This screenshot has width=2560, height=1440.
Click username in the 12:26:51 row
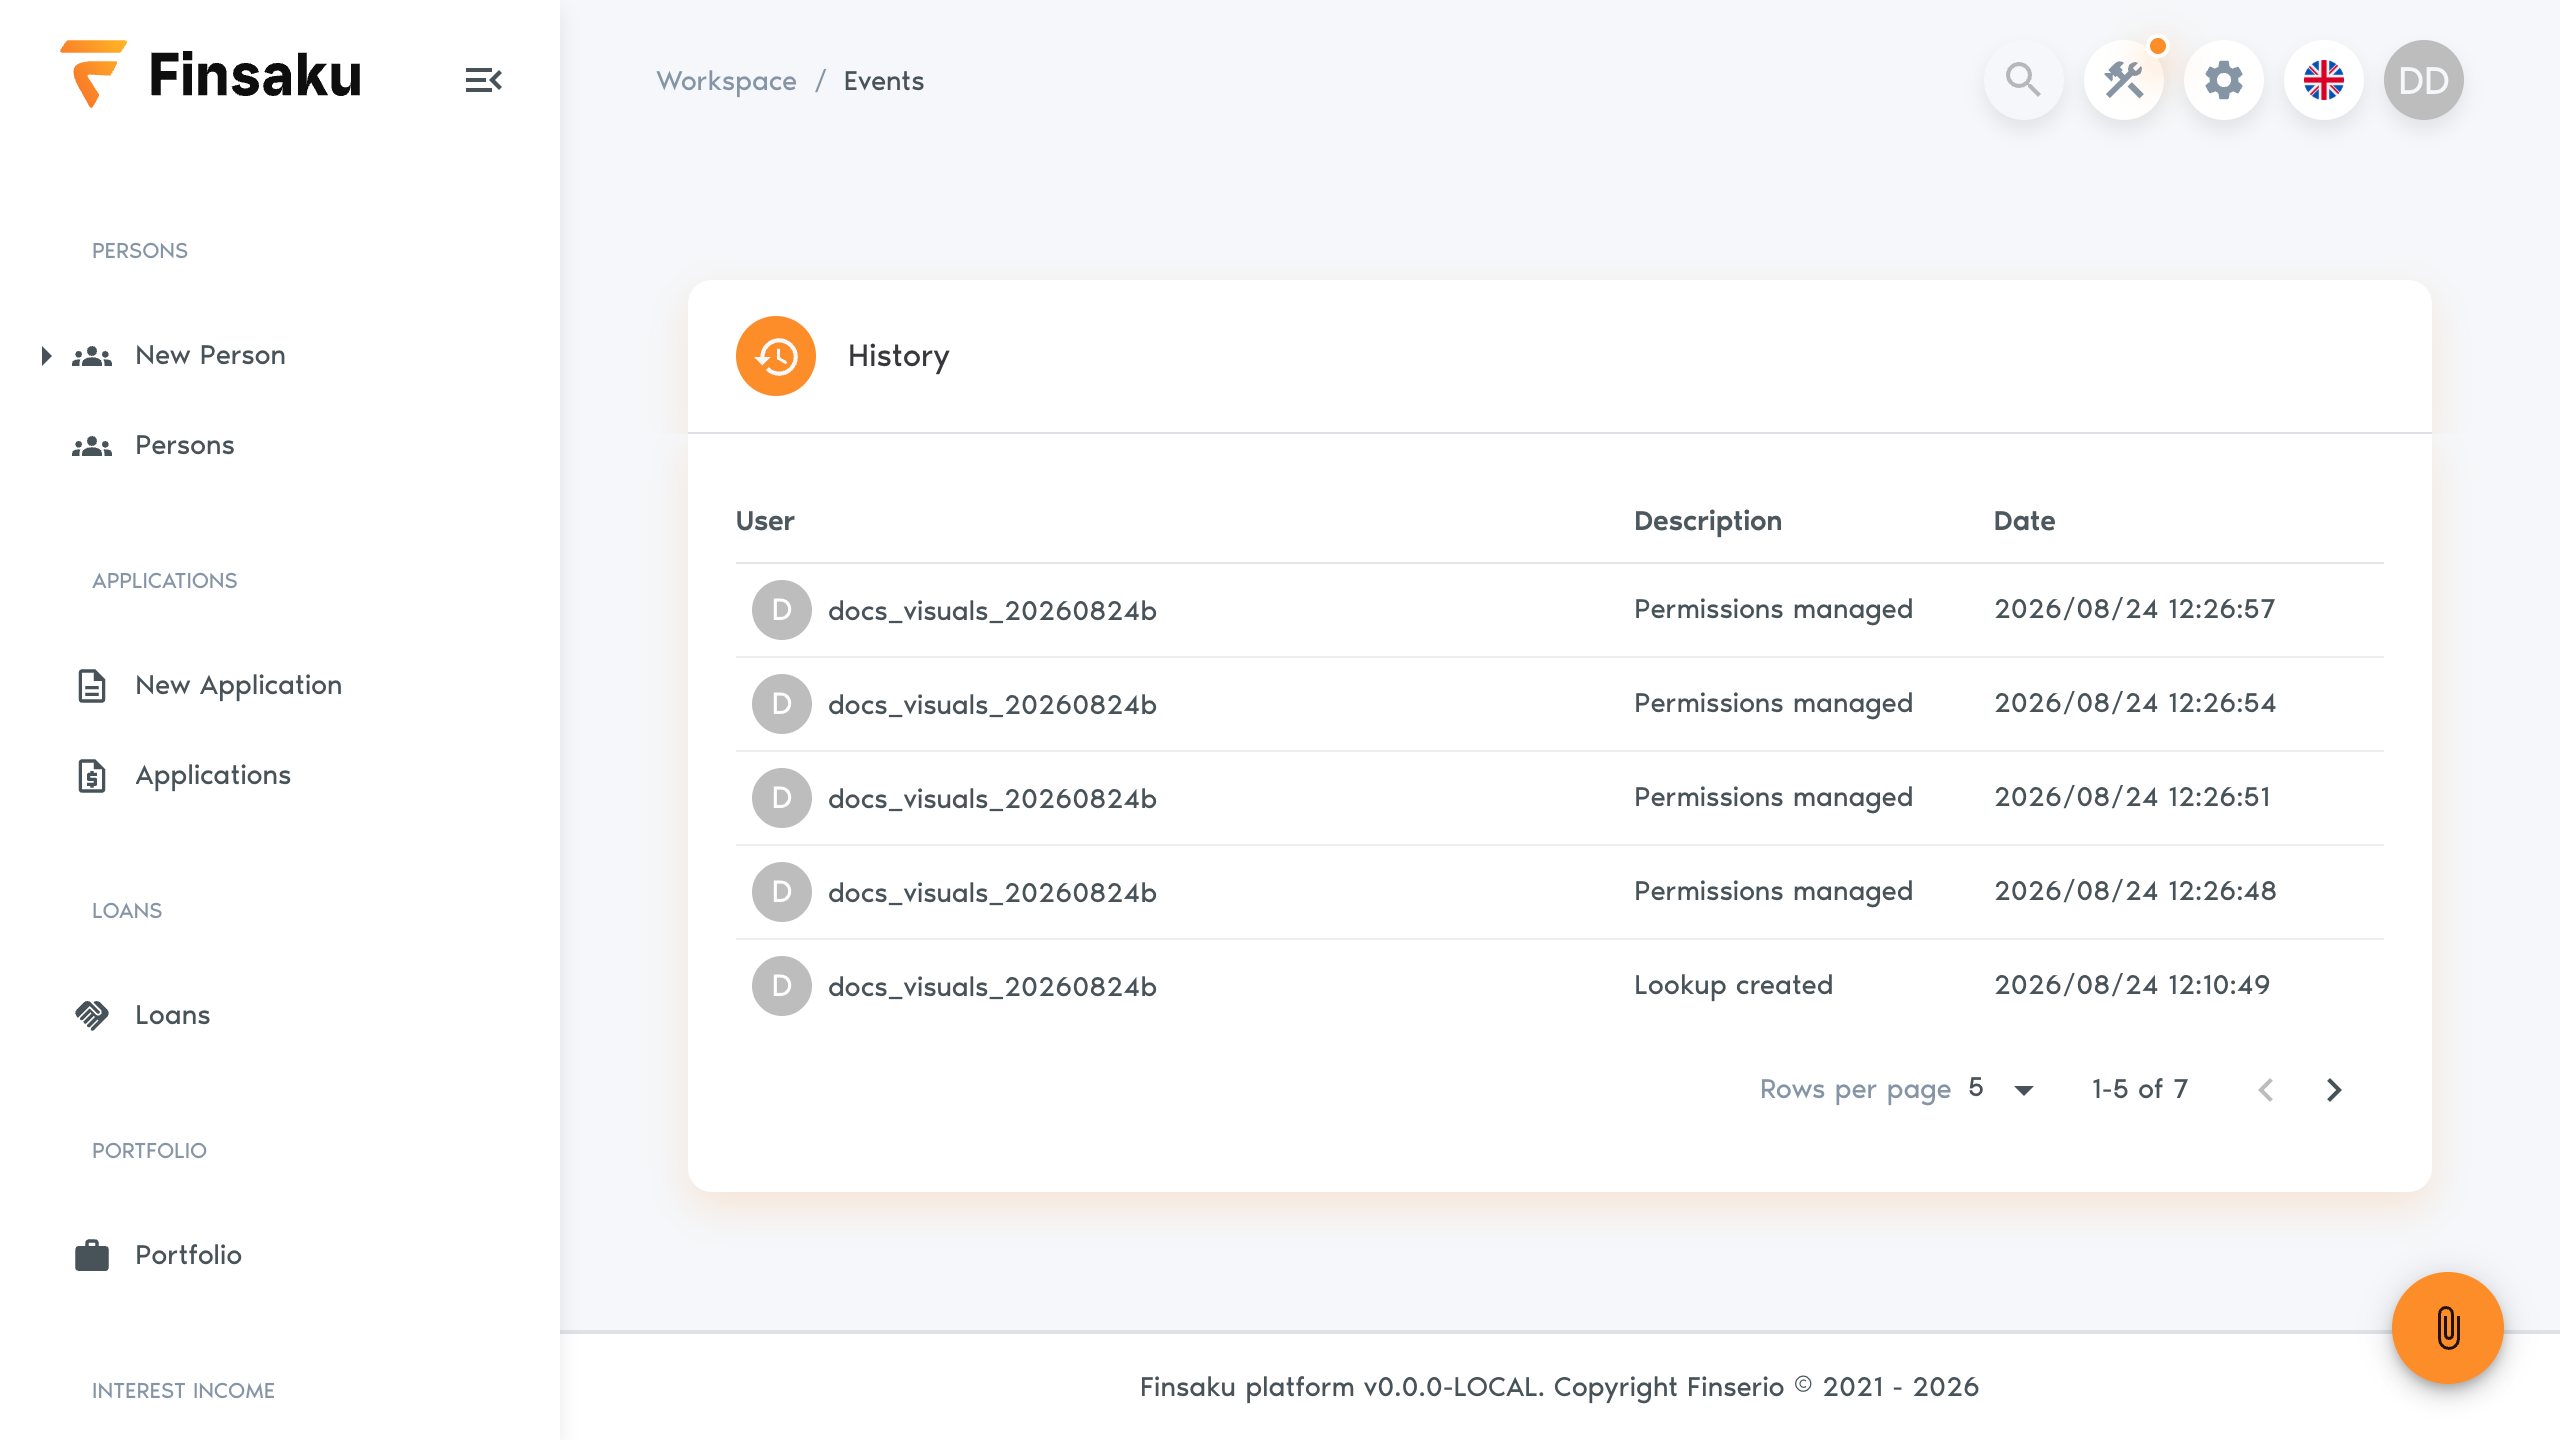(992, 799)
